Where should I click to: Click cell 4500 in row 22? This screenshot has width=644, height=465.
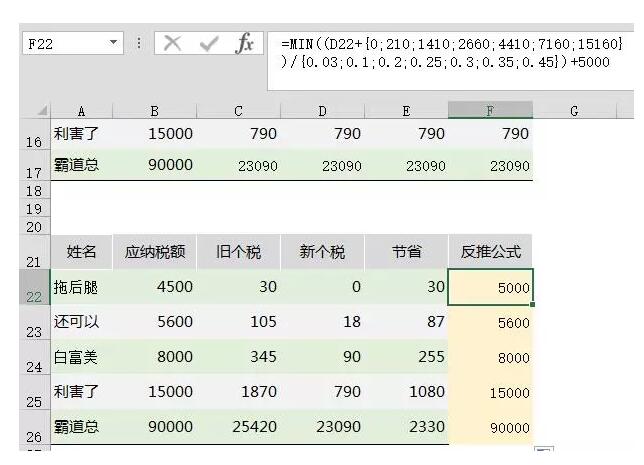pos(155,287)
